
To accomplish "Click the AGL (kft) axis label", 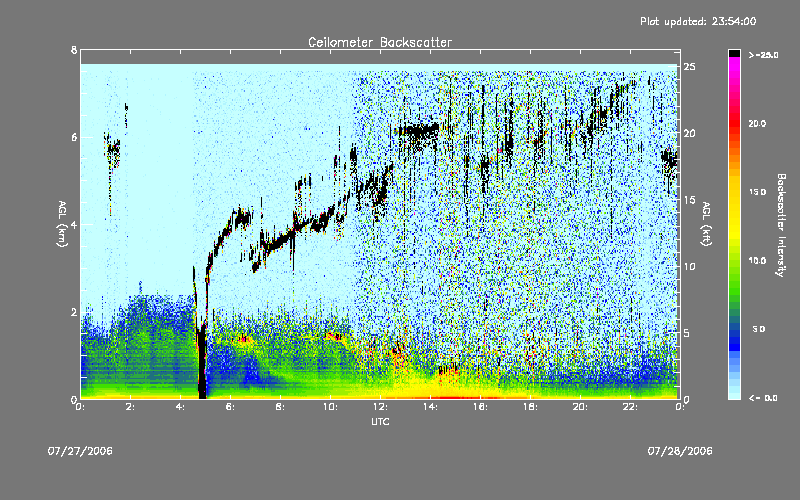I will click(707, 224).
